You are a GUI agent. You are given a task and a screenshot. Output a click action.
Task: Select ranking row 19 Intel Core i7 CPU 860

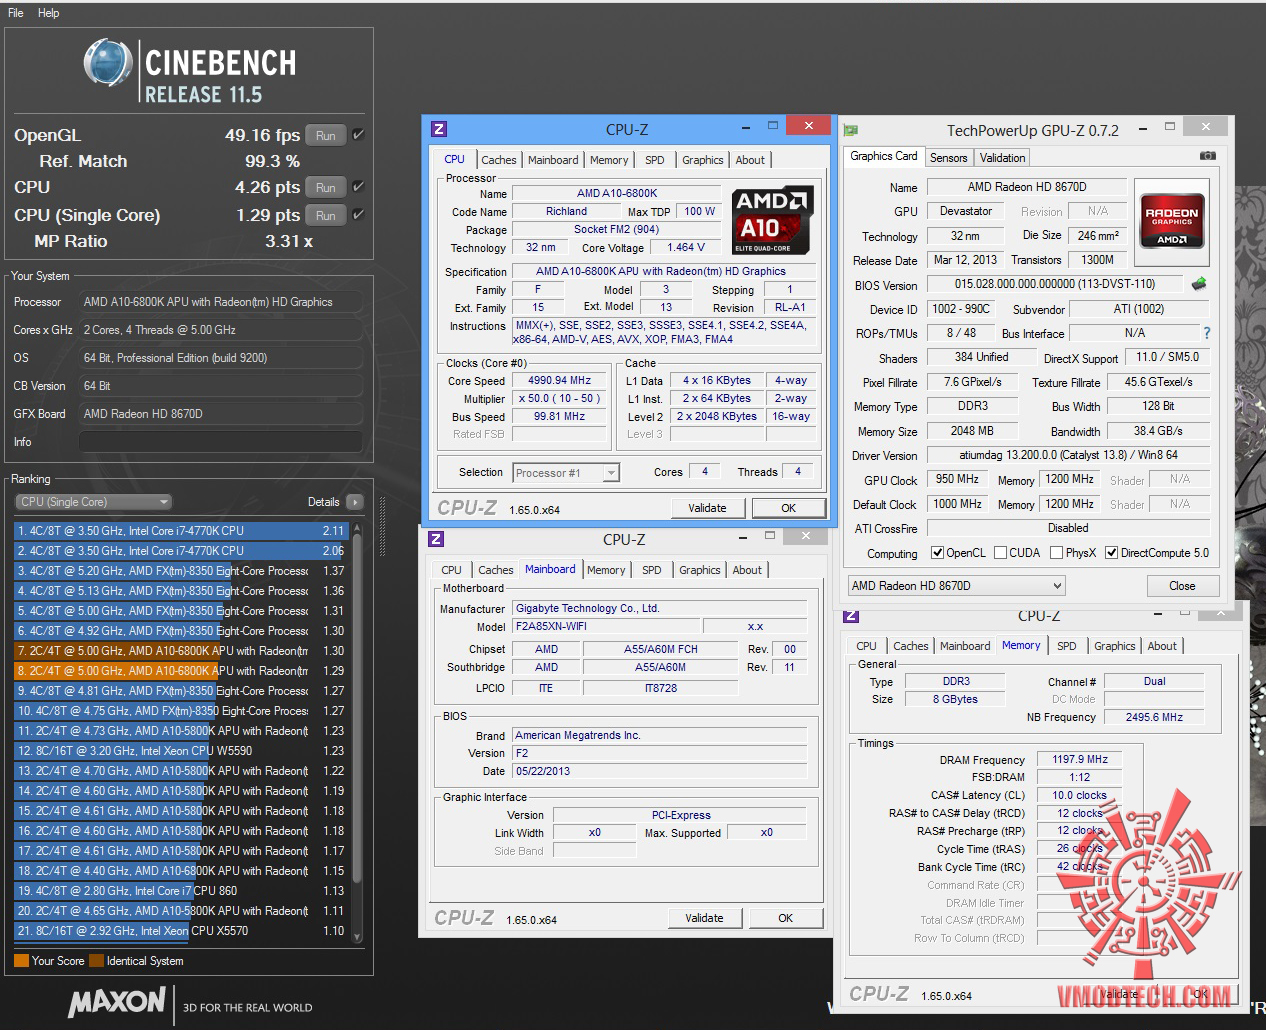(x=181, y=891)
